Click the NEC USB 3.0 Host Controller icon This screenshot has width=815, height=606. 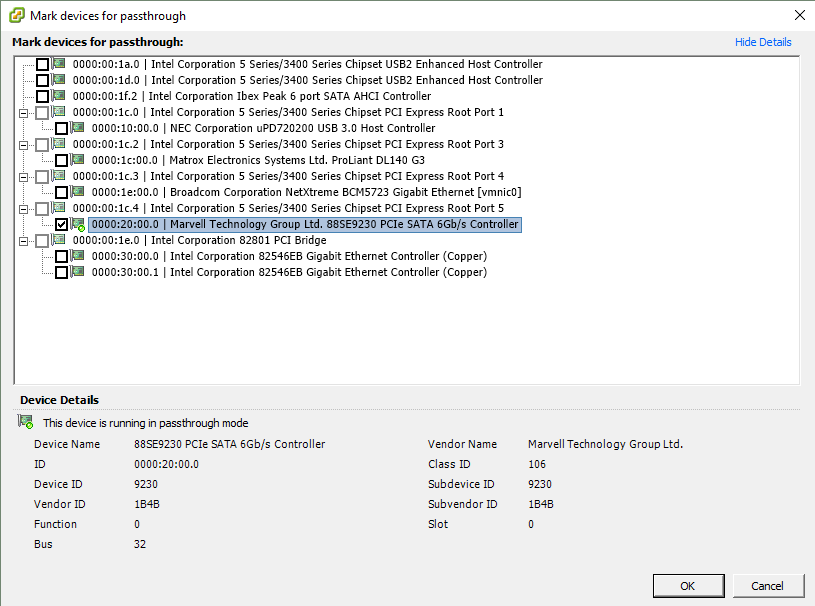click(78, 127)
